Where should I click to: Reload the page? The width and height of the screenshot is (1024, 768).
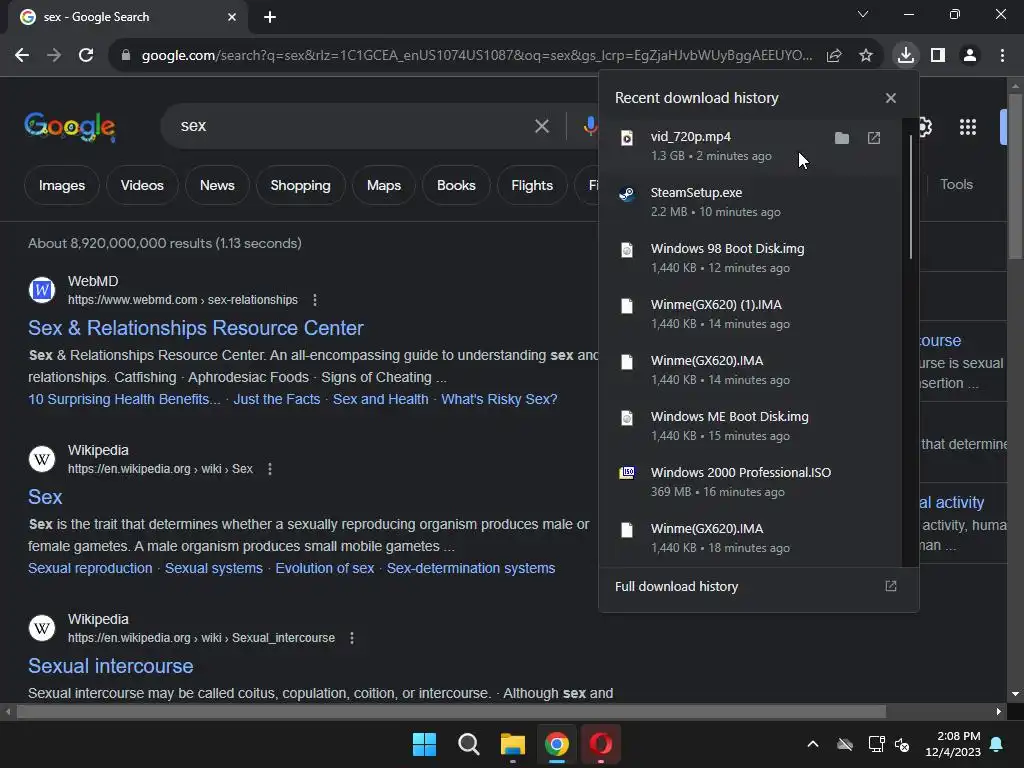(x=86, y=55)
